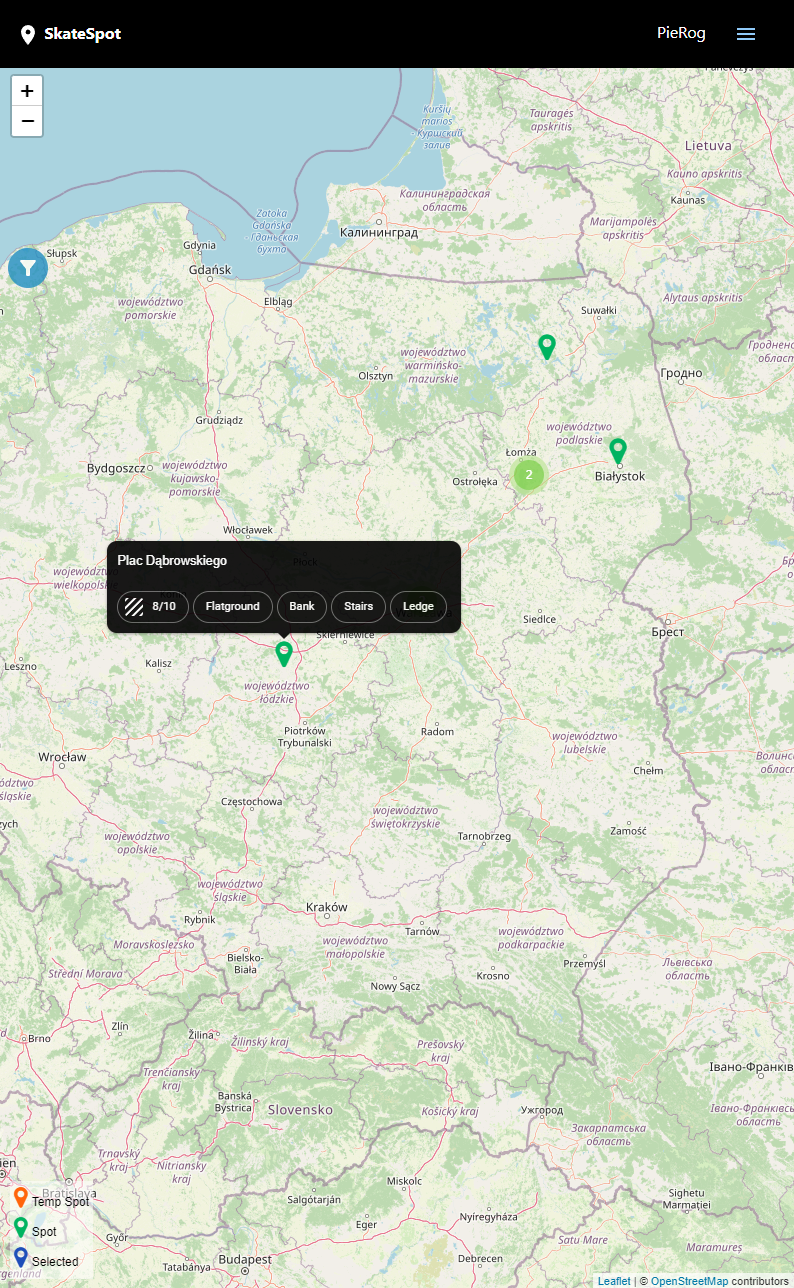Click the Budapest city label

pyautogui.click(x=246, y=1259)
